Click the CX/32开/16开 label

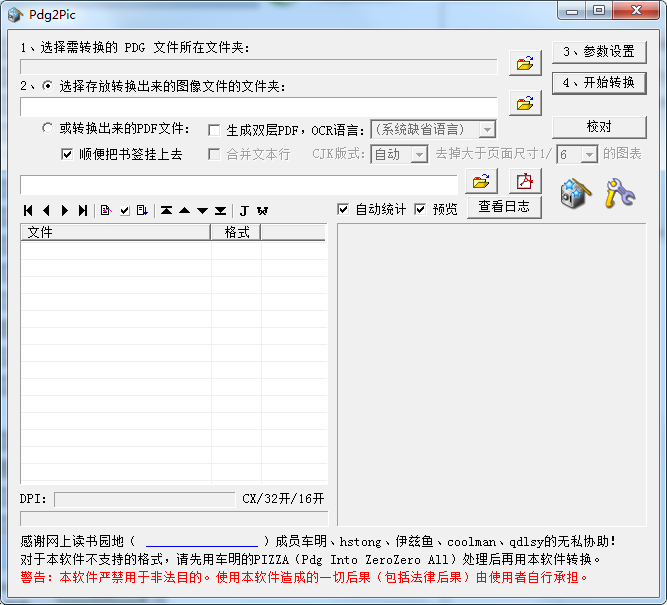(283, 499)
